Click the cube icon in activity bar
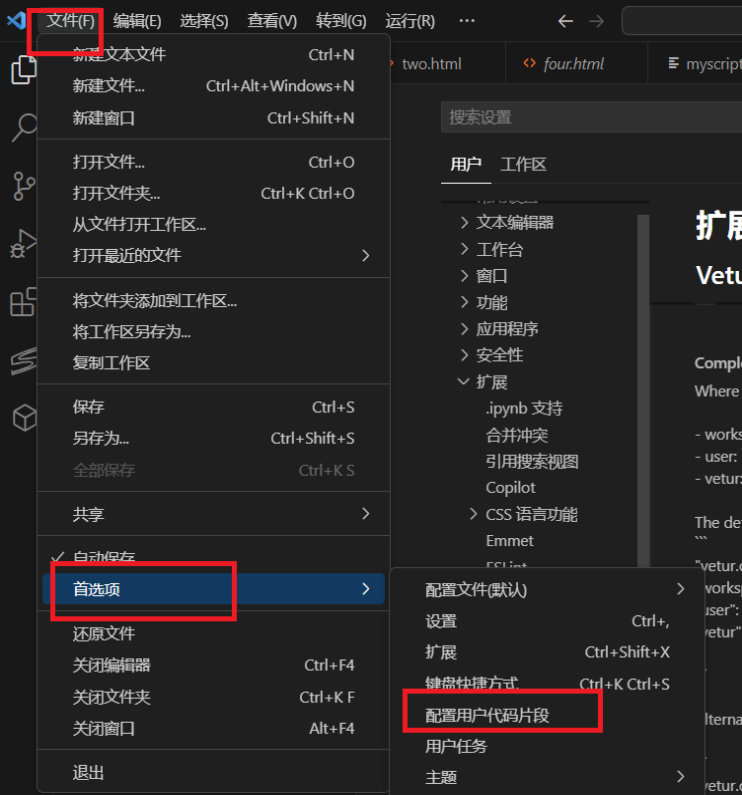This screenshot has width=742, height=795. click(x=24, y=418)
